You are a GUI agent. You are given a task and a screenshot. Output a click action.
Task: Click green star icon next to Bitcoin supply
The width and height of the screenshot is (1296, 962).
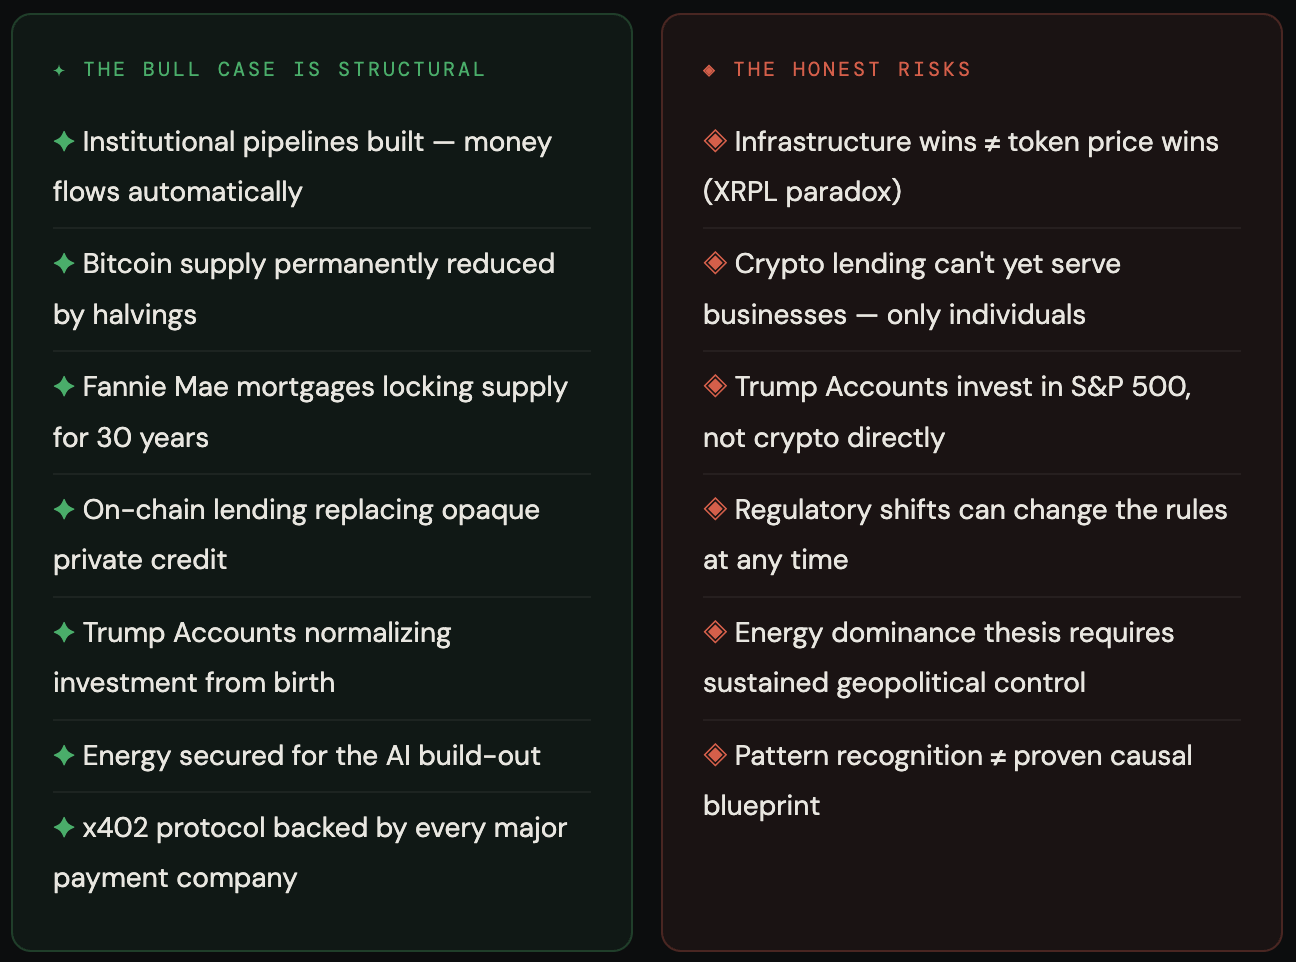(64, 263)
